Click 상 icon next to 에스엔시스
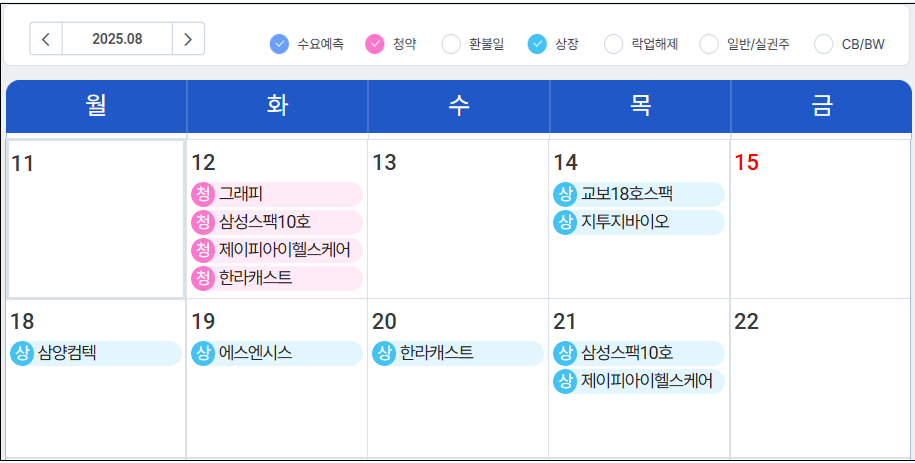 click(203, 353)
